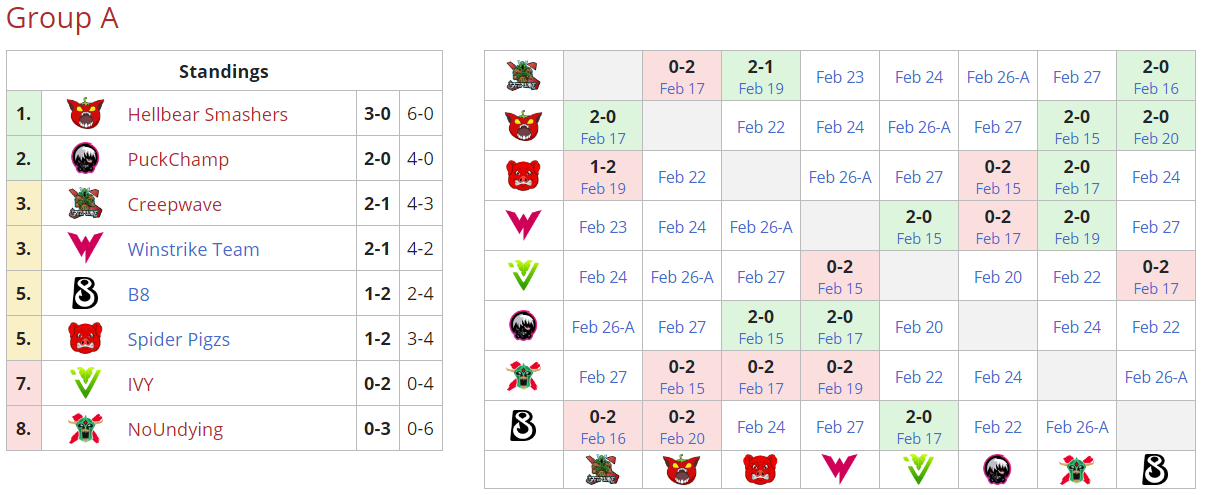Click the Creepwave logo in the standings table
The height and width of the screenshot is (495, 1205).
pyautogui.click(x=85, y=204)
